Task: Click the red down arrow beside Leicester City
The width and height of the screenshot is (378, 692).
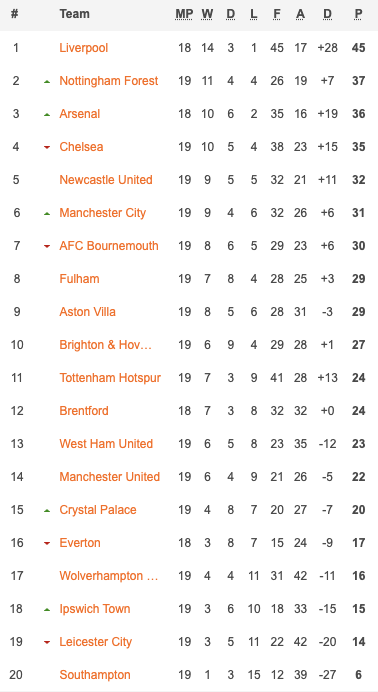Action: [47, 642]
